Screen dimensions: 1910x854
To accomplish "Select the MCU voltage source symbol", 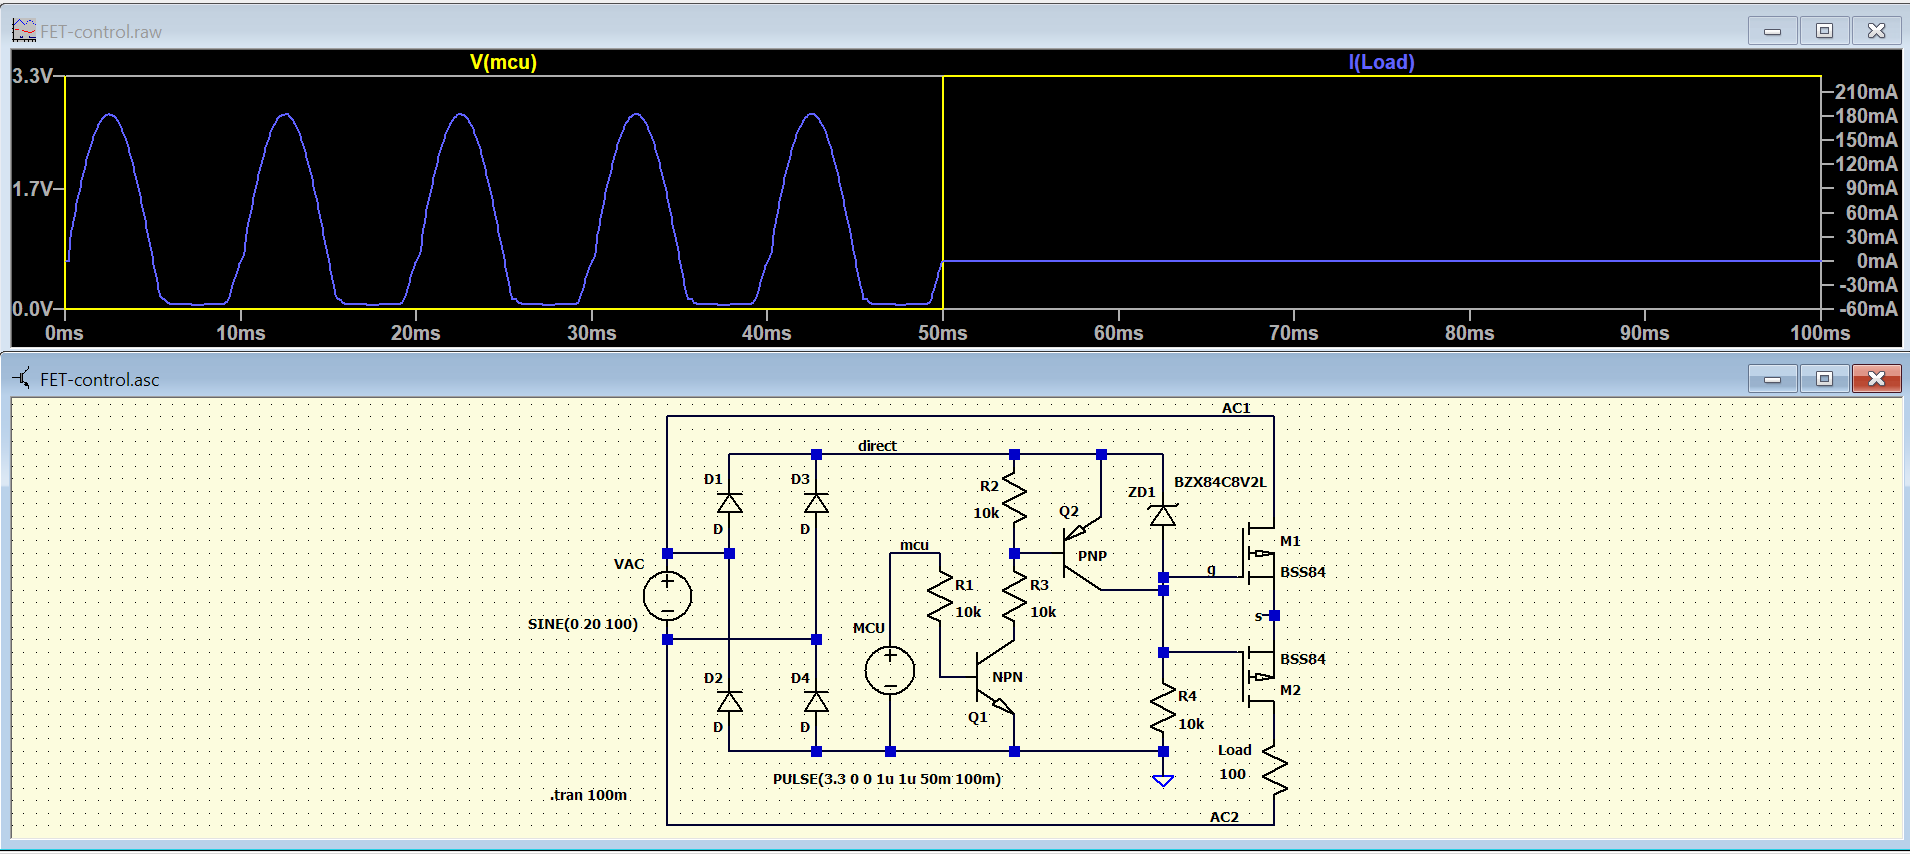I will pos(890,670).
